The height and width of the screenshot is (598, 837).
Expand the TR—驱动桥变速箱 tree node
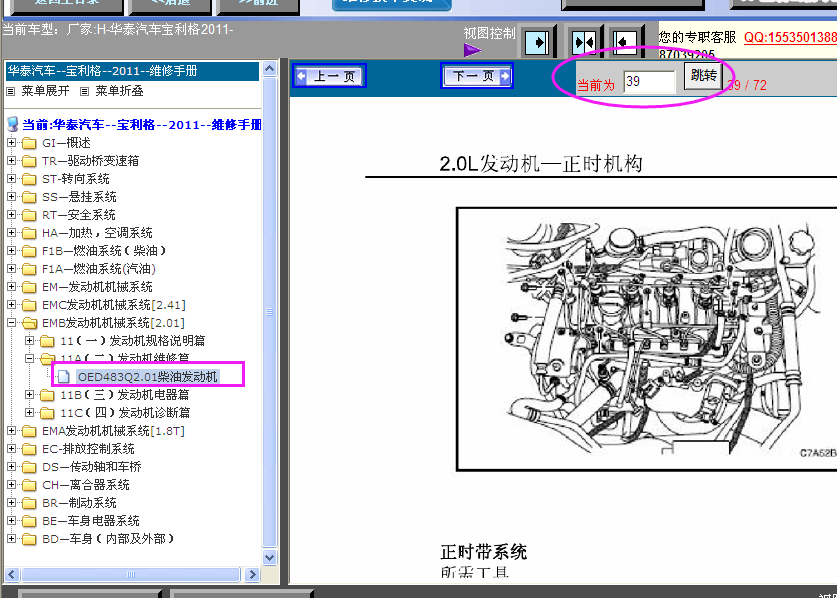[12, 161]
